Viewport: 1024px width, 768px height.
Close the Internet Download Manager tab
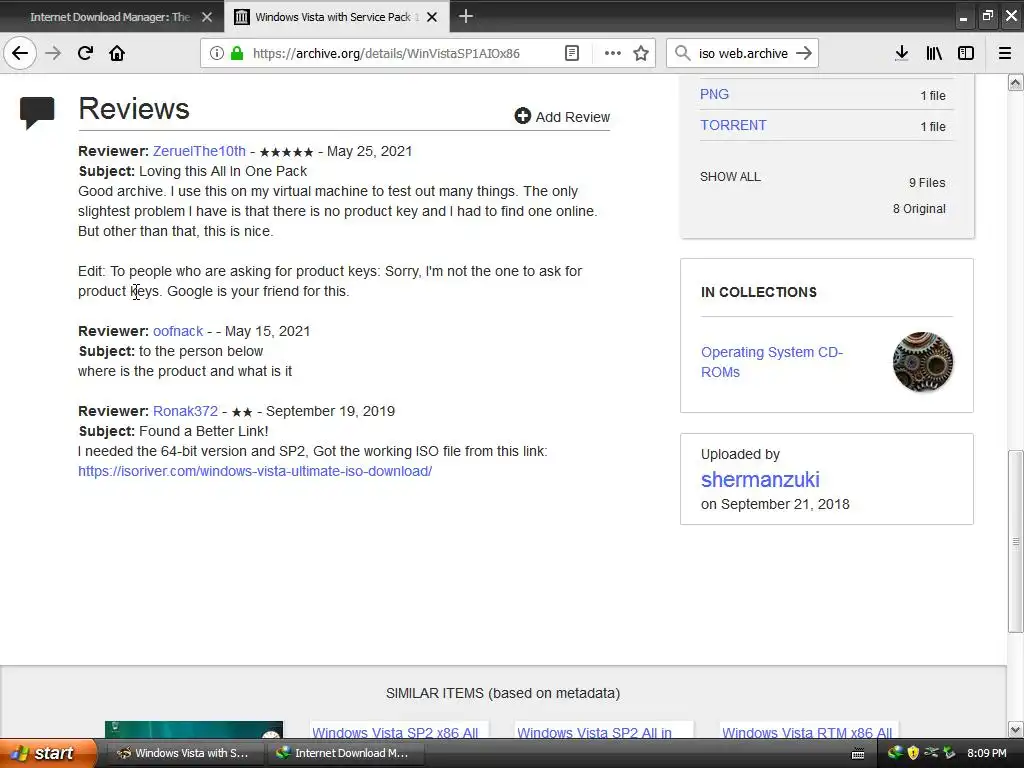click(x=207, y=17)
